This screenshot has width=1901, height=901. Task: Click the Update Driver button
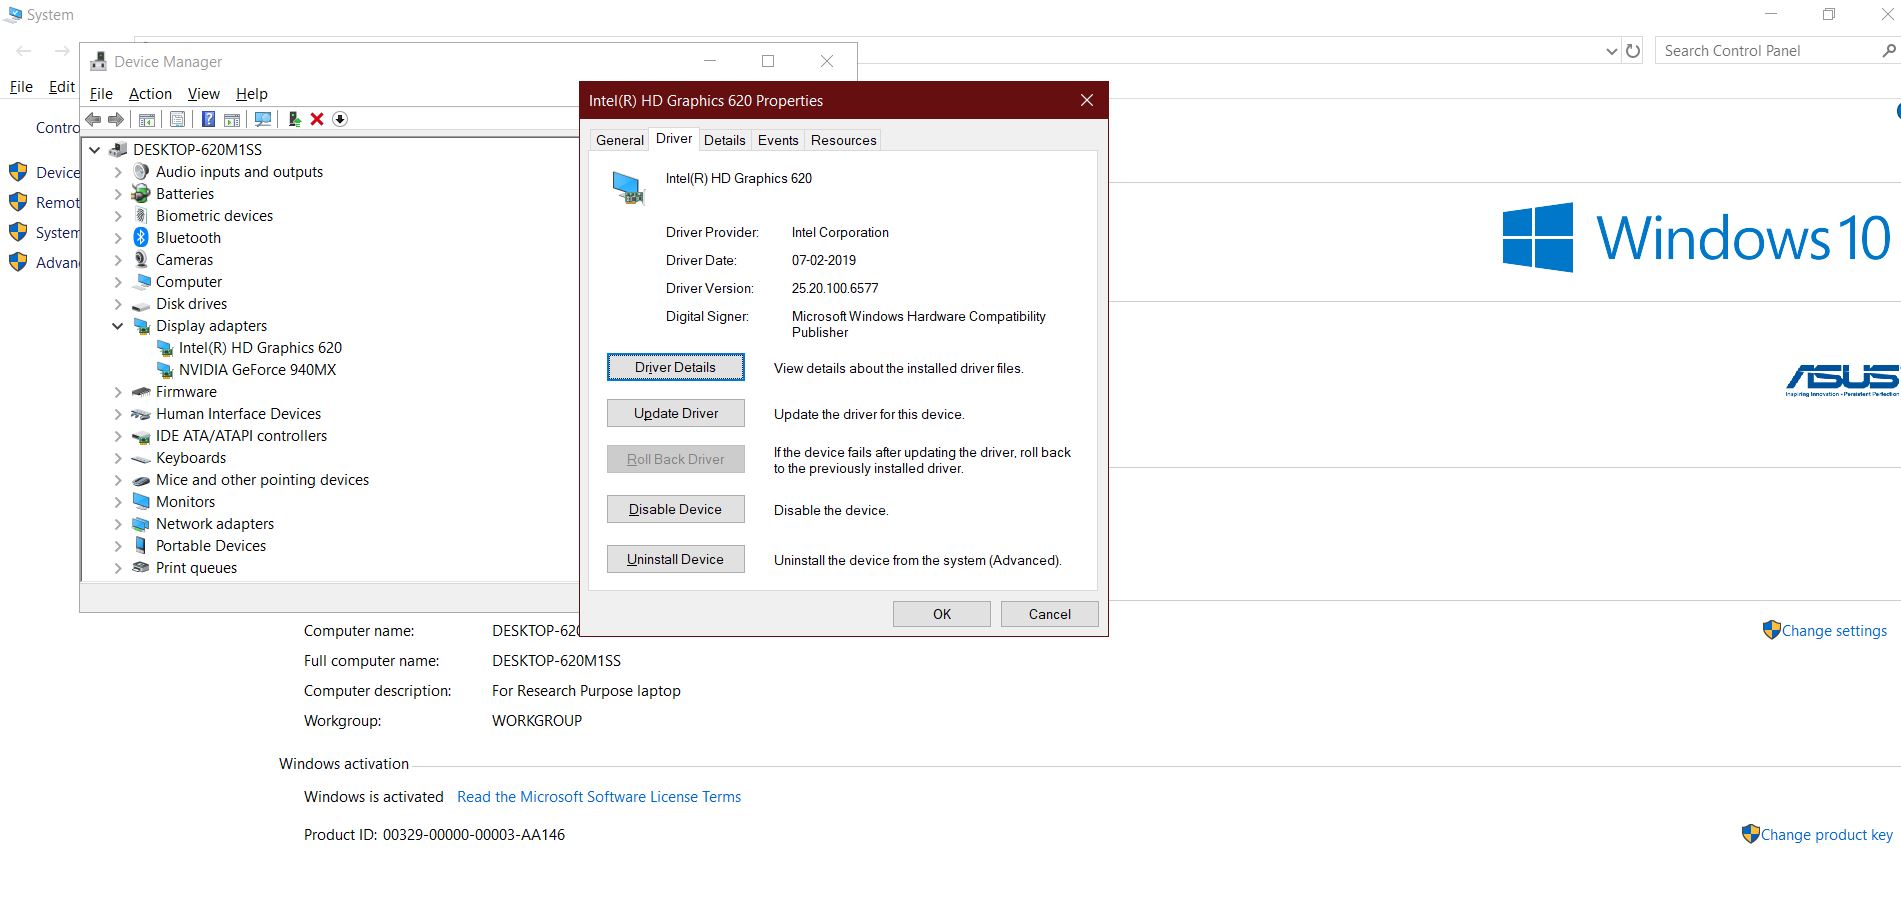tap(676, 413)
